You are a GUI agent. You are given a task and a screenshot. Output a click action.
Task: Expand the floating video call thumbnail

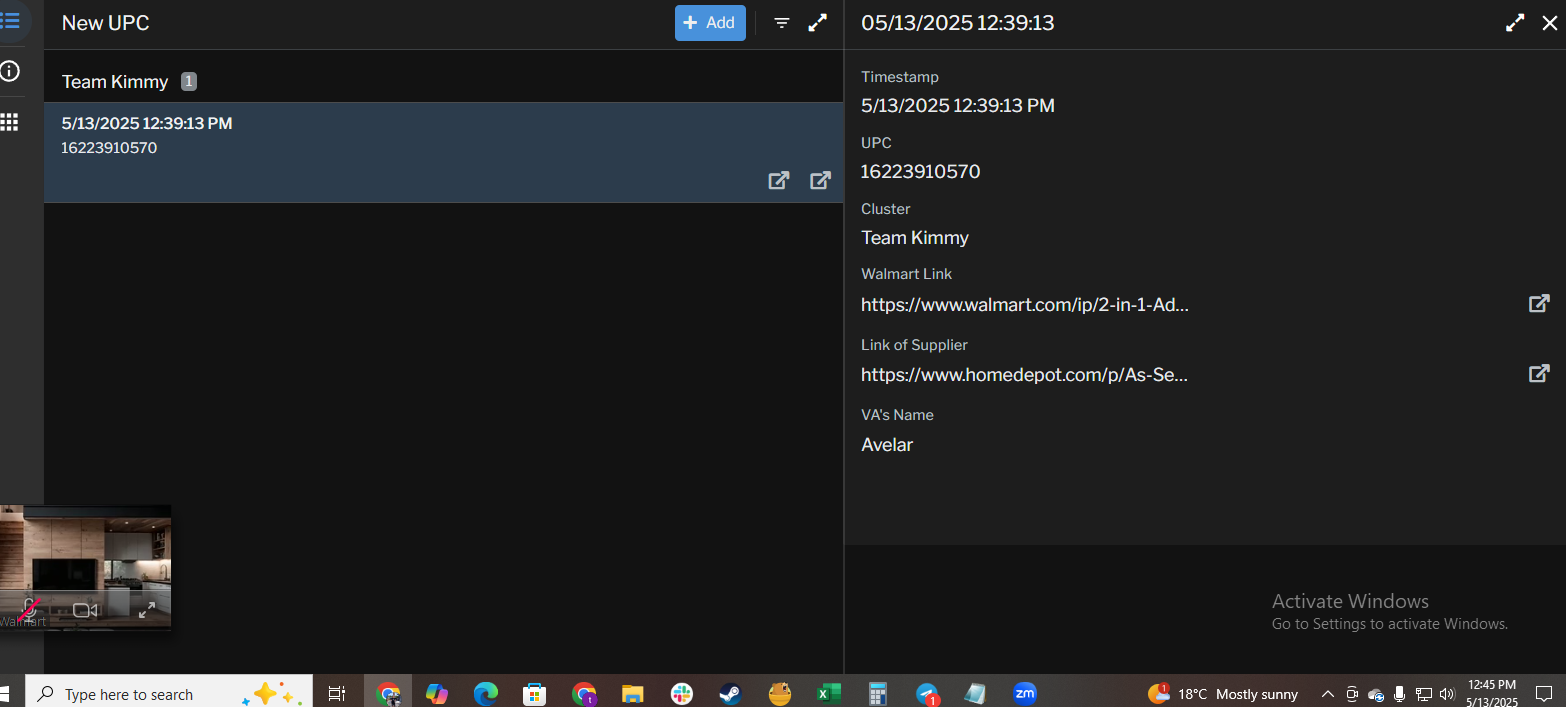[x=147, y=609]
